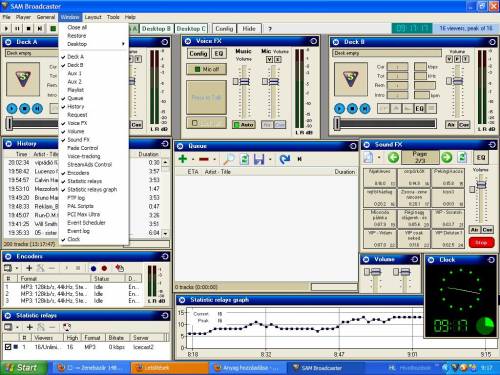This screenshot has width=500, height=375.
Task: Remove track with Queue red minus icon
Action: point(204,159)
